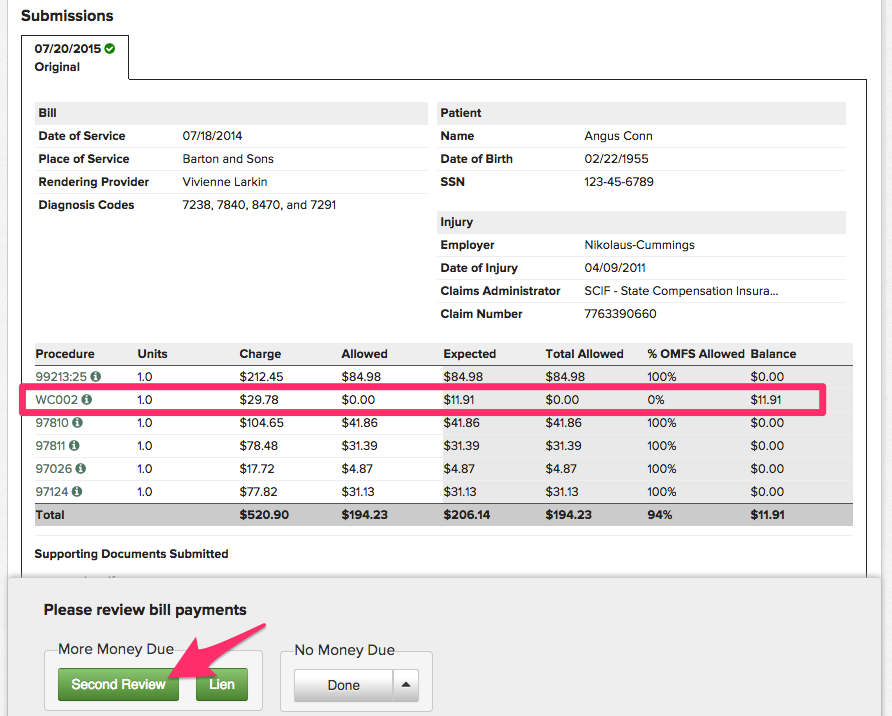This screenshot has height=716, width=892.
Task: Click green checkmark beside 07/20/2015
Action: [x=110, y=49]
